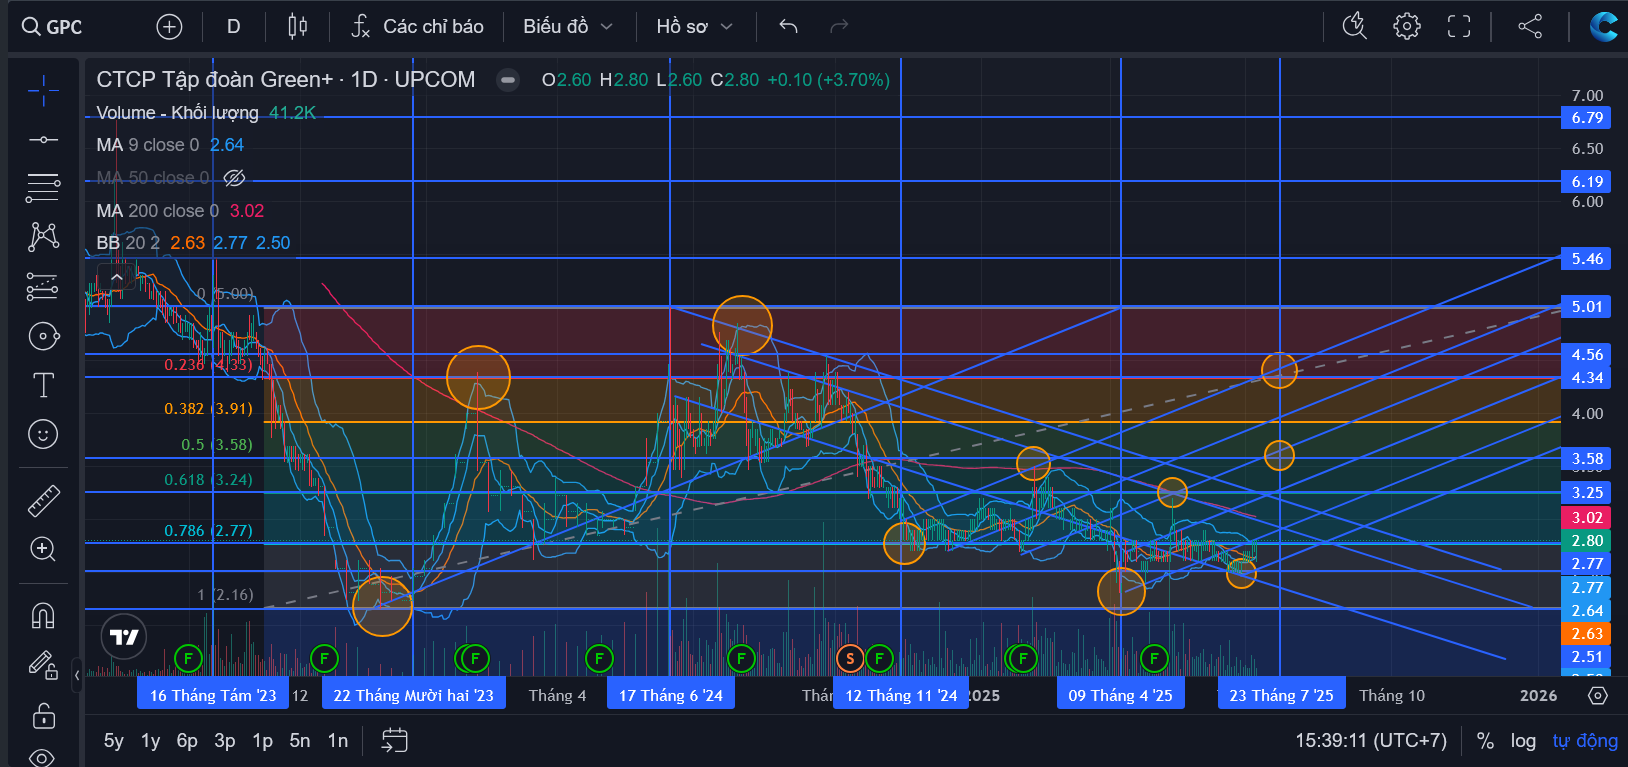Select the 'Volume - Khối lượng' legend
1628x767 pixels.
click(177, 113)
